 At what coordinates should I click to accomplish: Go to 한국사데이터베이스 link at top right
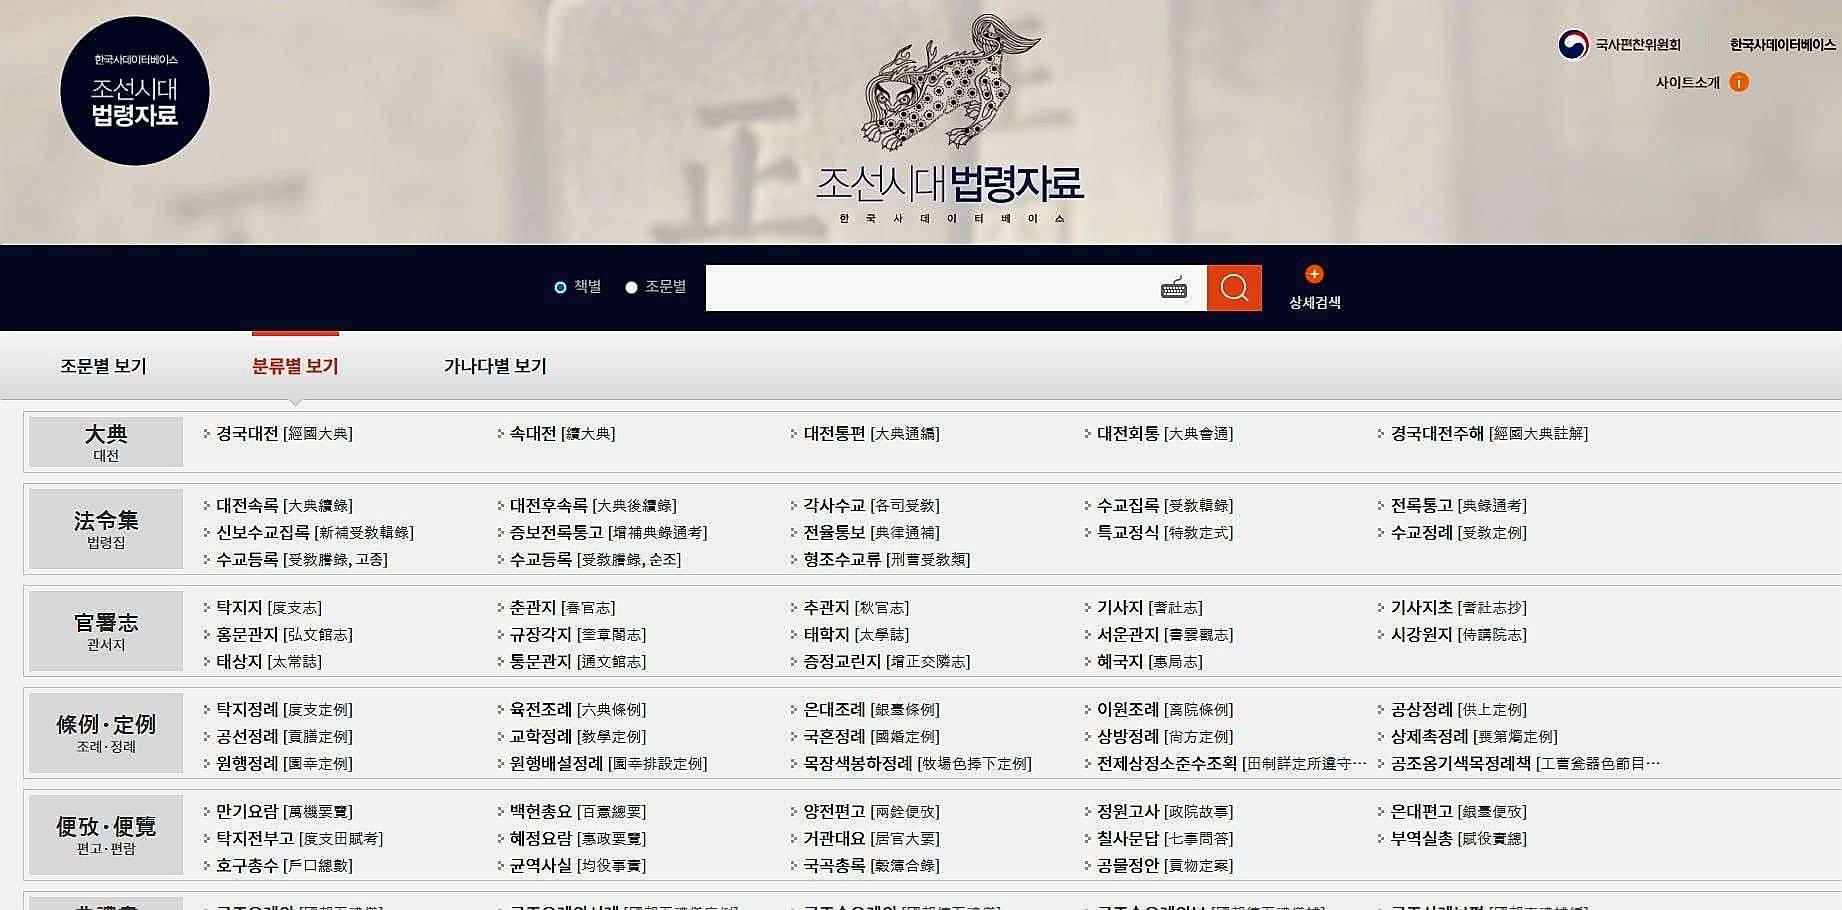coord(1783,45)
